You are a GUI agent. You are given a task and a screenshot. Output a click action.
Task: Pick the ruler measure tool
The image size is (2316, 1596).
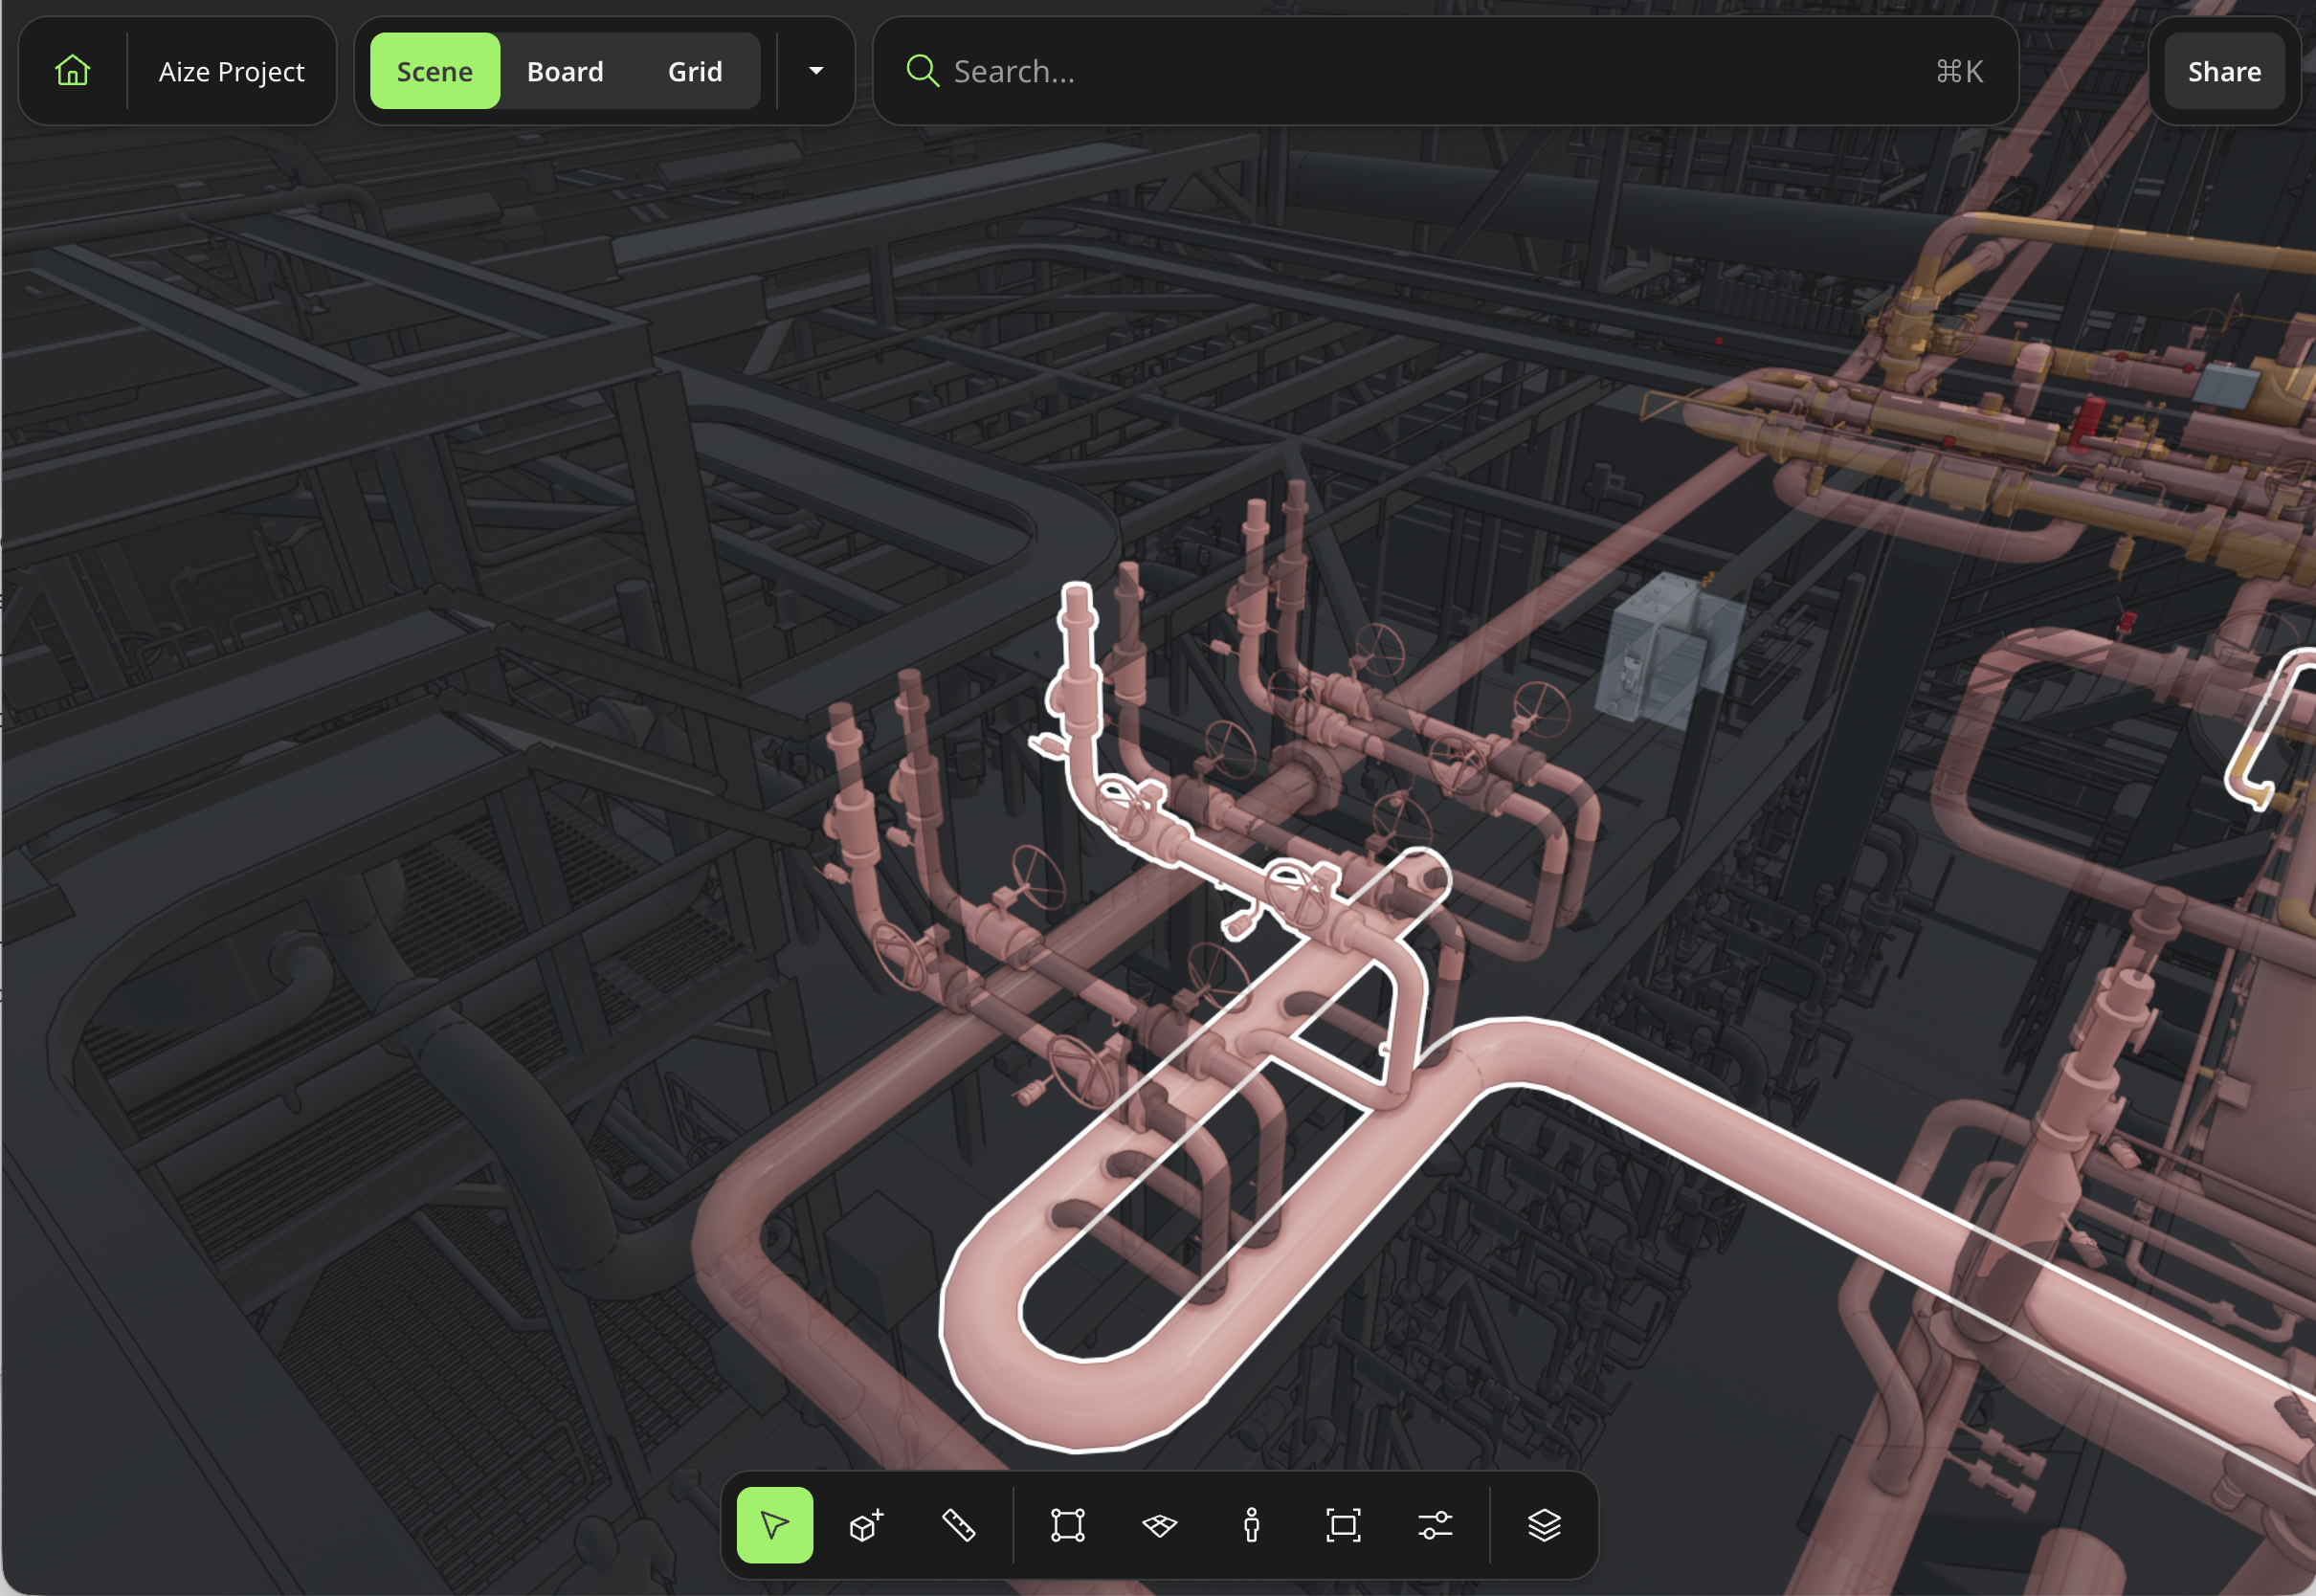(958, 1525)
